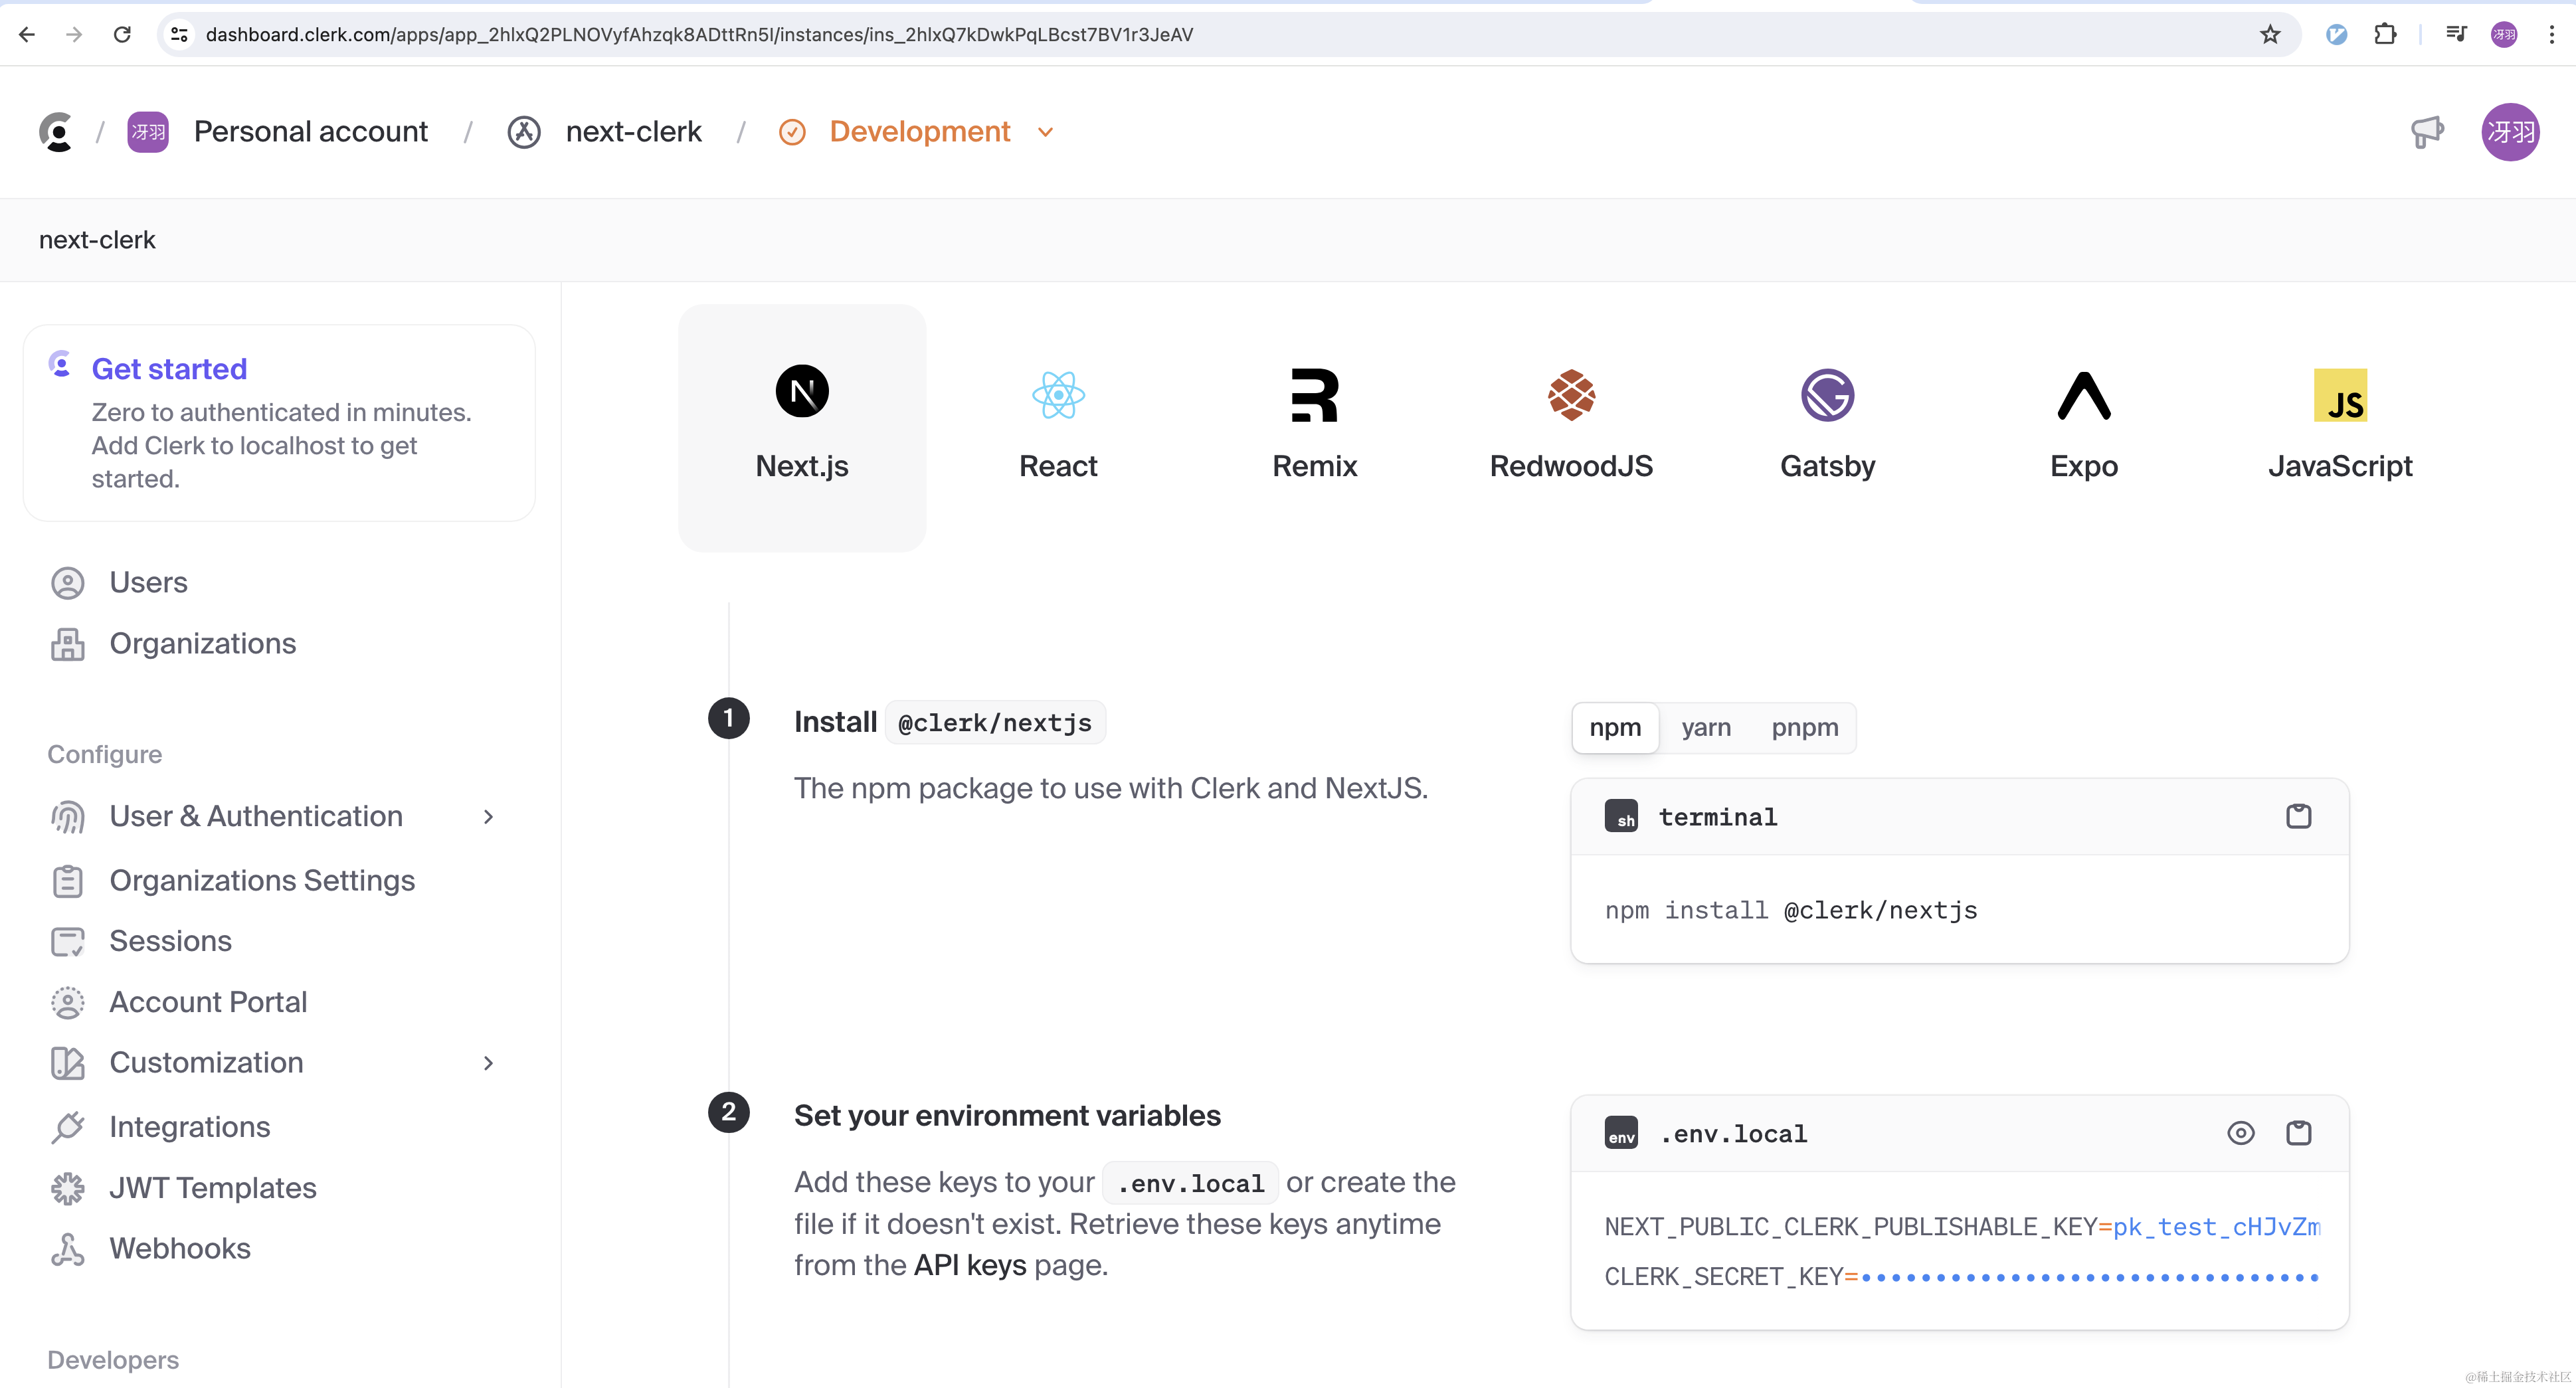Switch package manager to pnpm
The height and width of the screenshot is (1388, 2576).
click(1804, 727)
